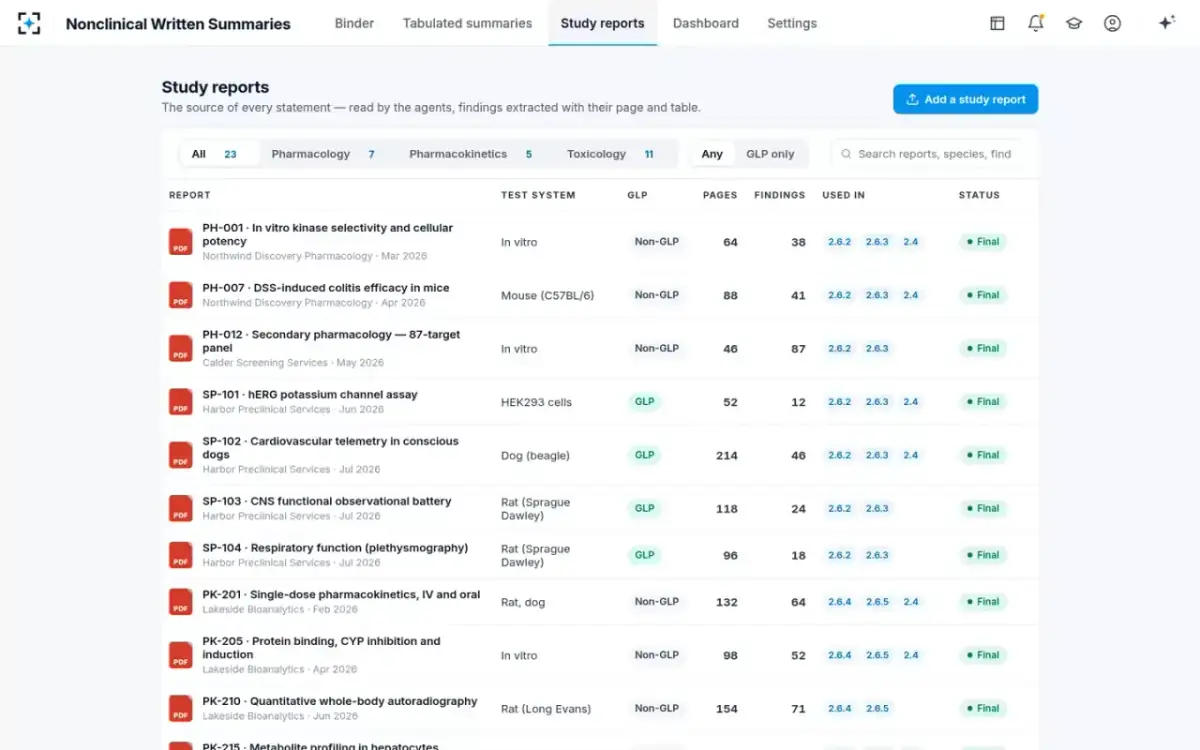Open the PDF icon for SP-101 report

coord(180,402)
